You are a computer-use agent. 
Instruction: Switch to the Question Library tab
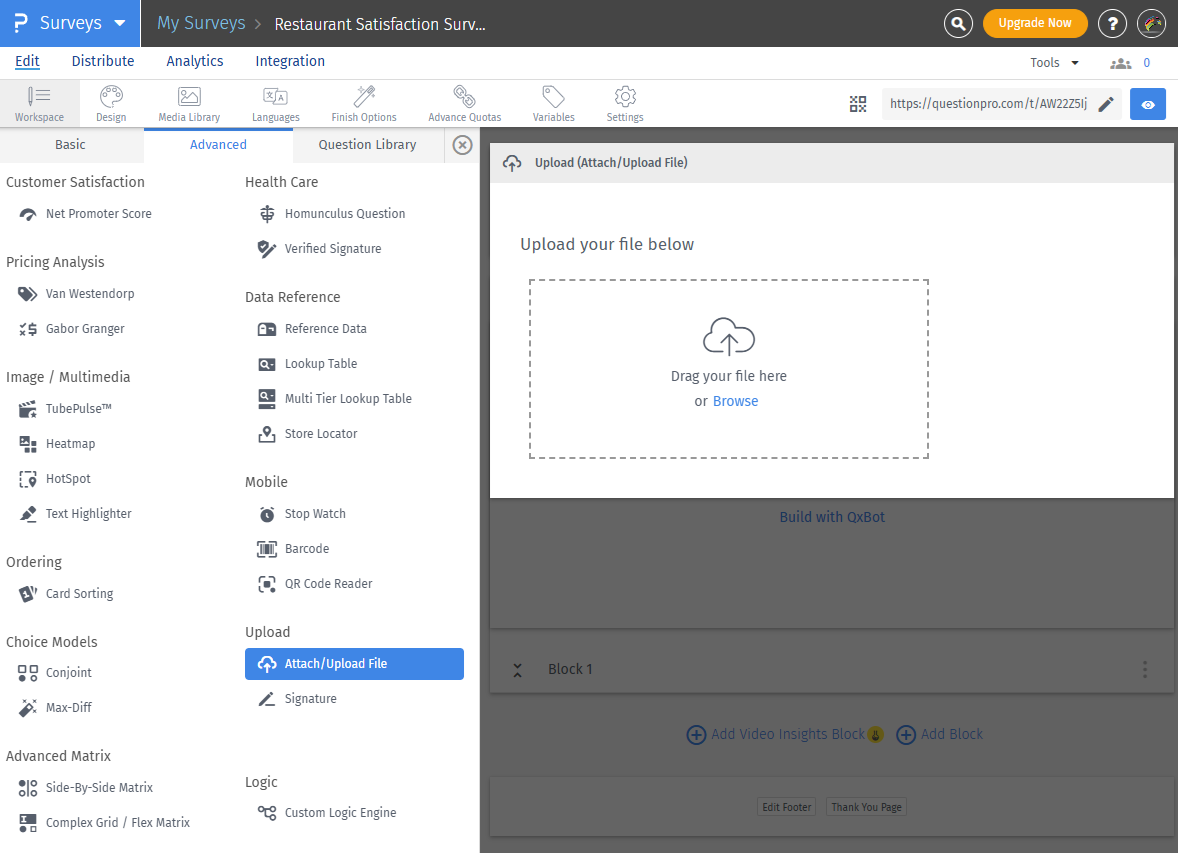[x=367, y=145]
